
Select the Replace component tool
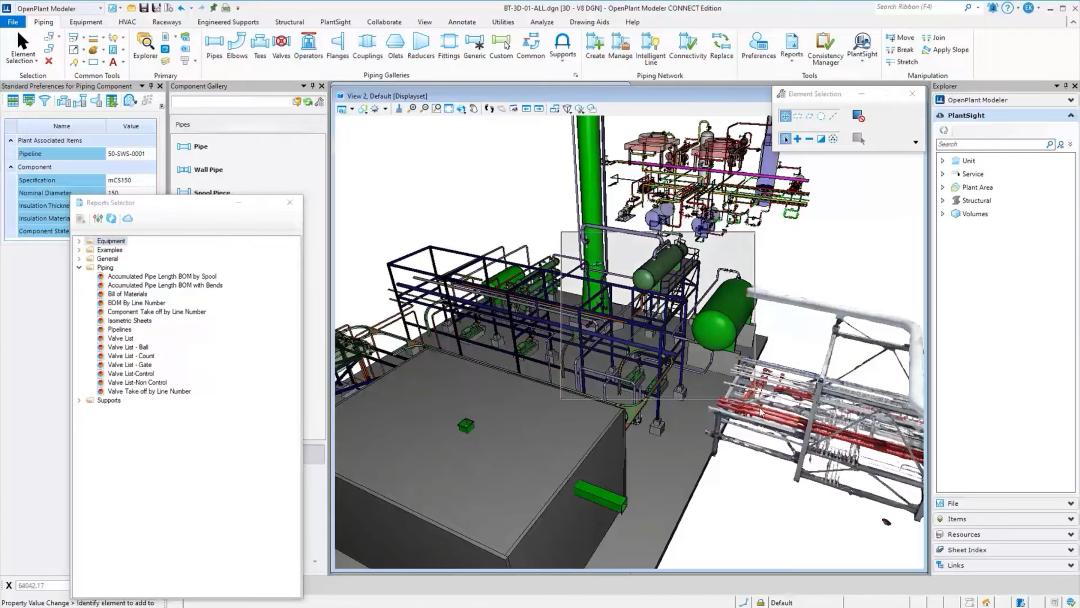(x=721, y=46)
